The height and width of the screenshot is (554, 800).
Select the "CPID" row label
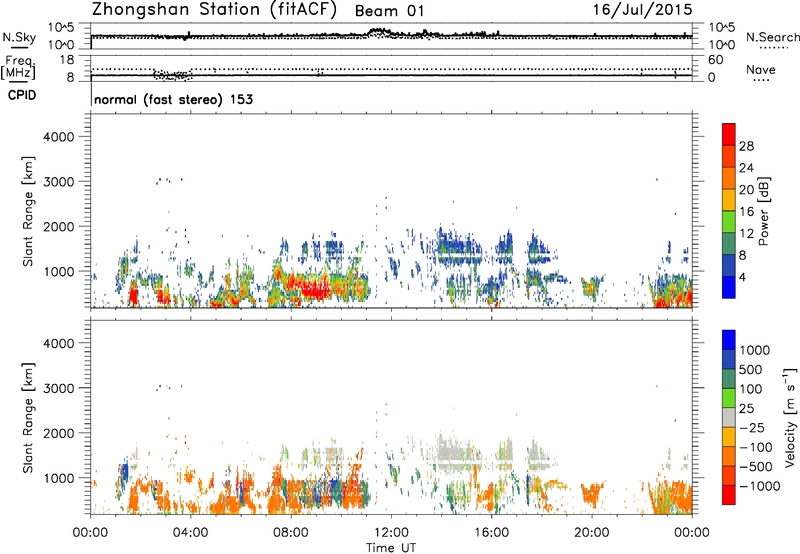tap(22, 95)
